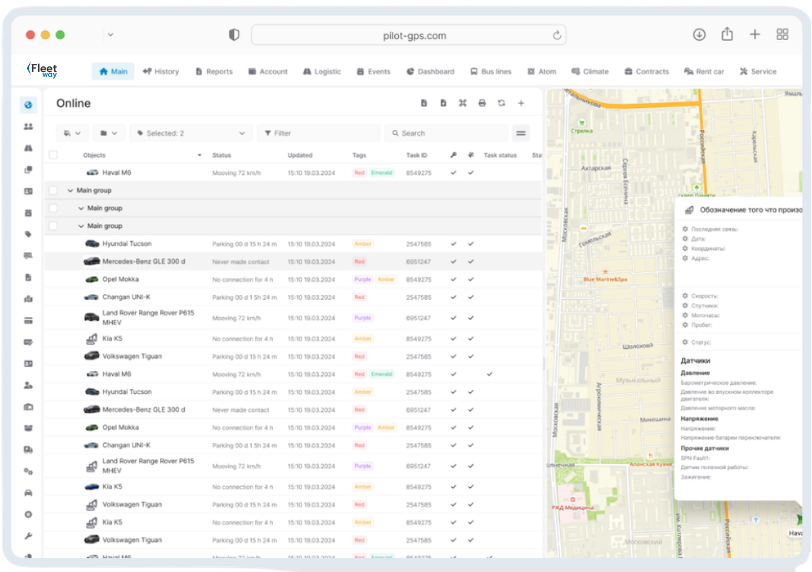Viewport: 812px width, 572px height.
Task: Open the users group sidebar icon
Action: point(28,126)
